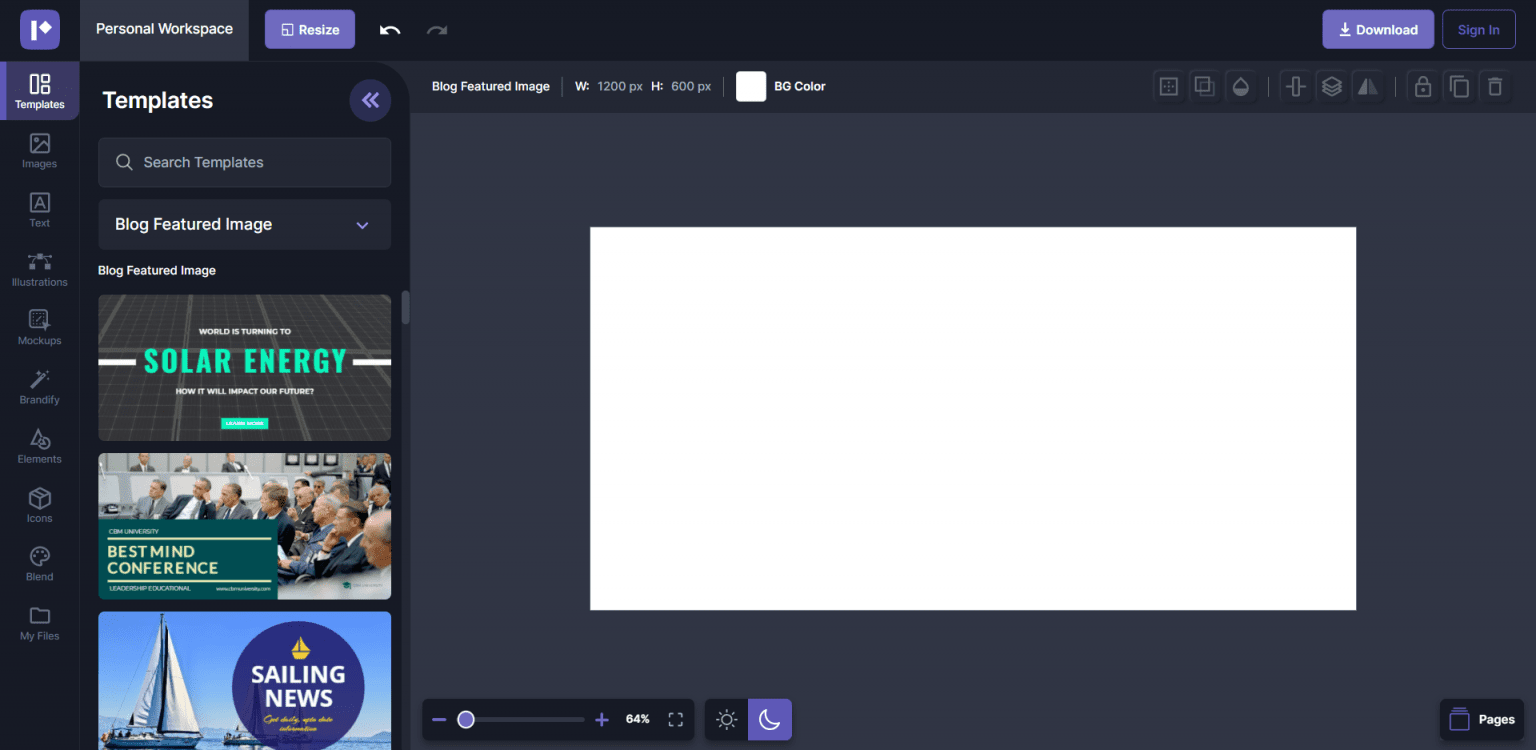Open the BG Color swatch
This screenshot has width=1536, height=750.
[751, 87]
